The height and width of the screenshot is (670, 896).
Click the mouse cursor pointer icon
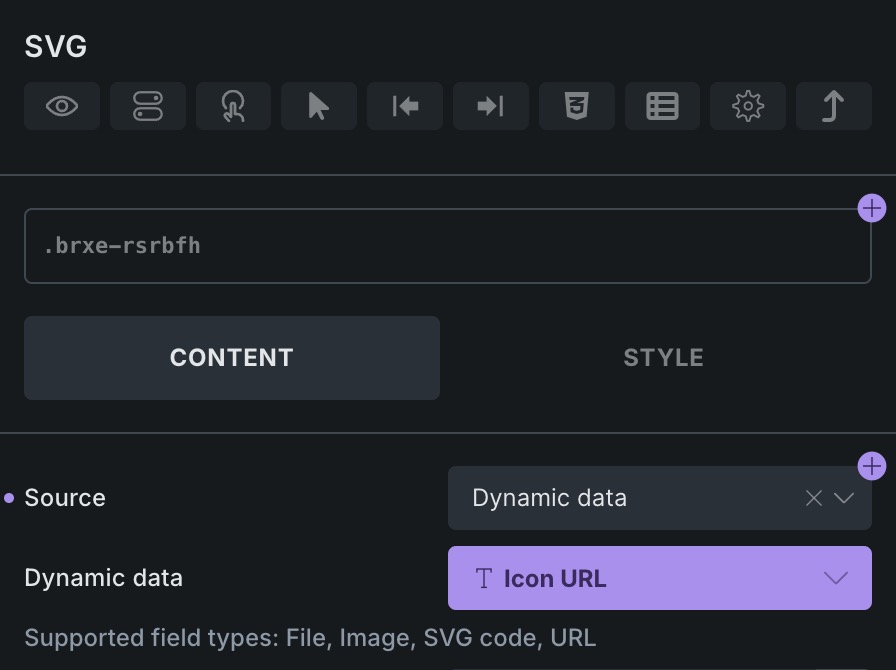click(x=319, y=106)
